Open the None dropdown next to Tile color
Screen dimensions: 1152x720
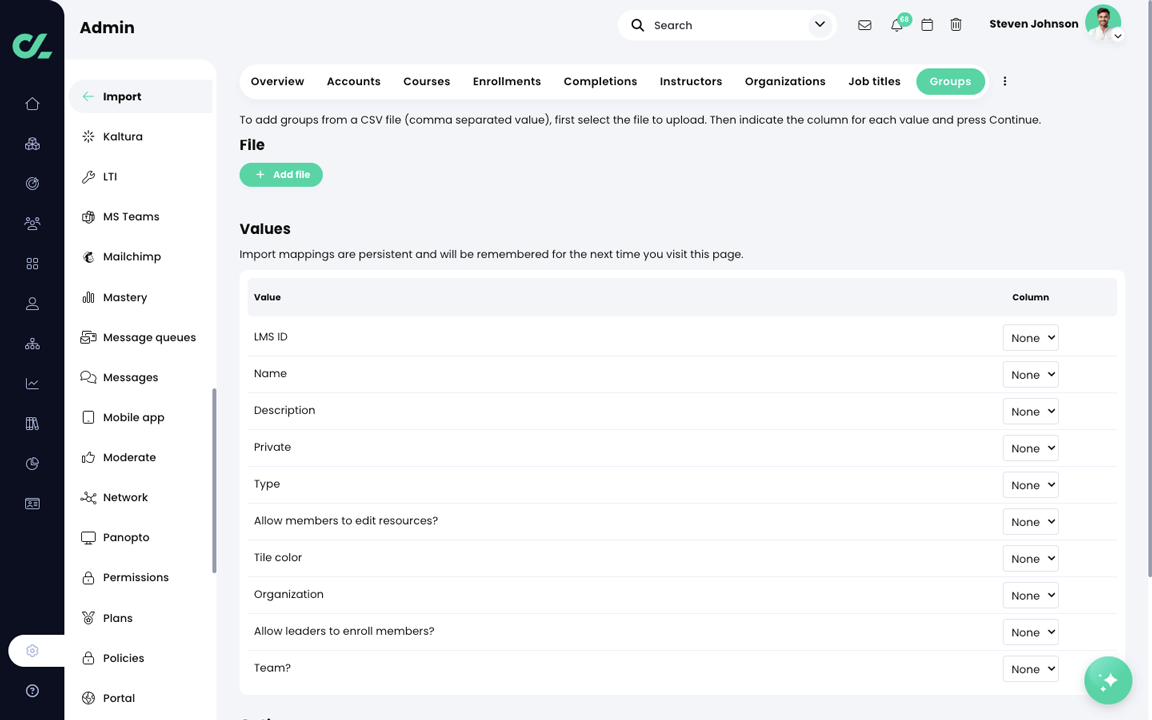(1030, 558)
